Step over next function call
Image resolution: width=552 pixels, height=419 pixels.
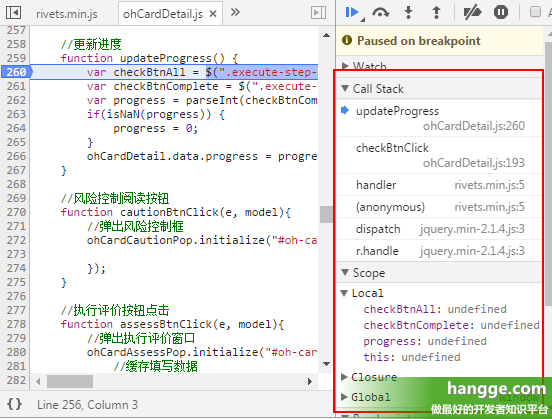coord(381,13)
